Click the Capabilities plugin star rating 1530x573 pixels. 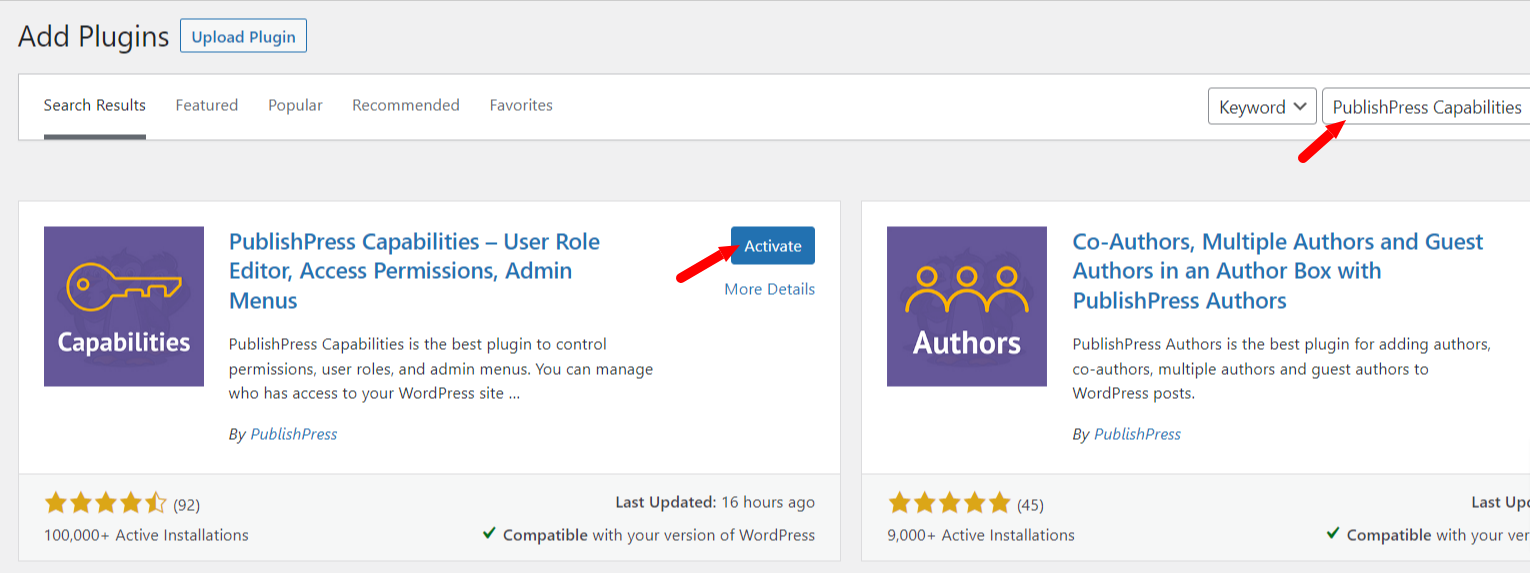pos(106,503)
